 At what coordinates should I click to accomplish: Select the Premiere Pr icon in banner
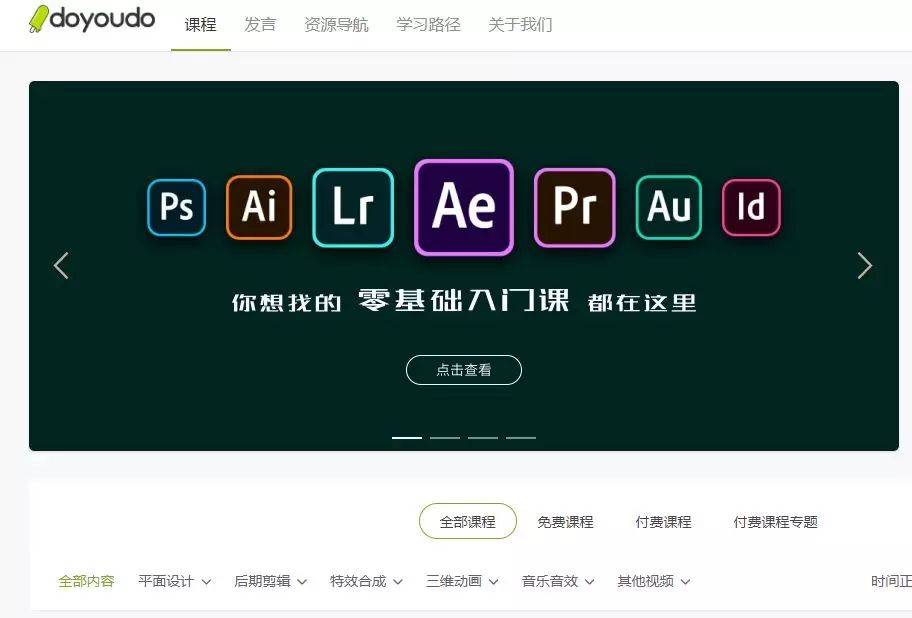(575, 208)
